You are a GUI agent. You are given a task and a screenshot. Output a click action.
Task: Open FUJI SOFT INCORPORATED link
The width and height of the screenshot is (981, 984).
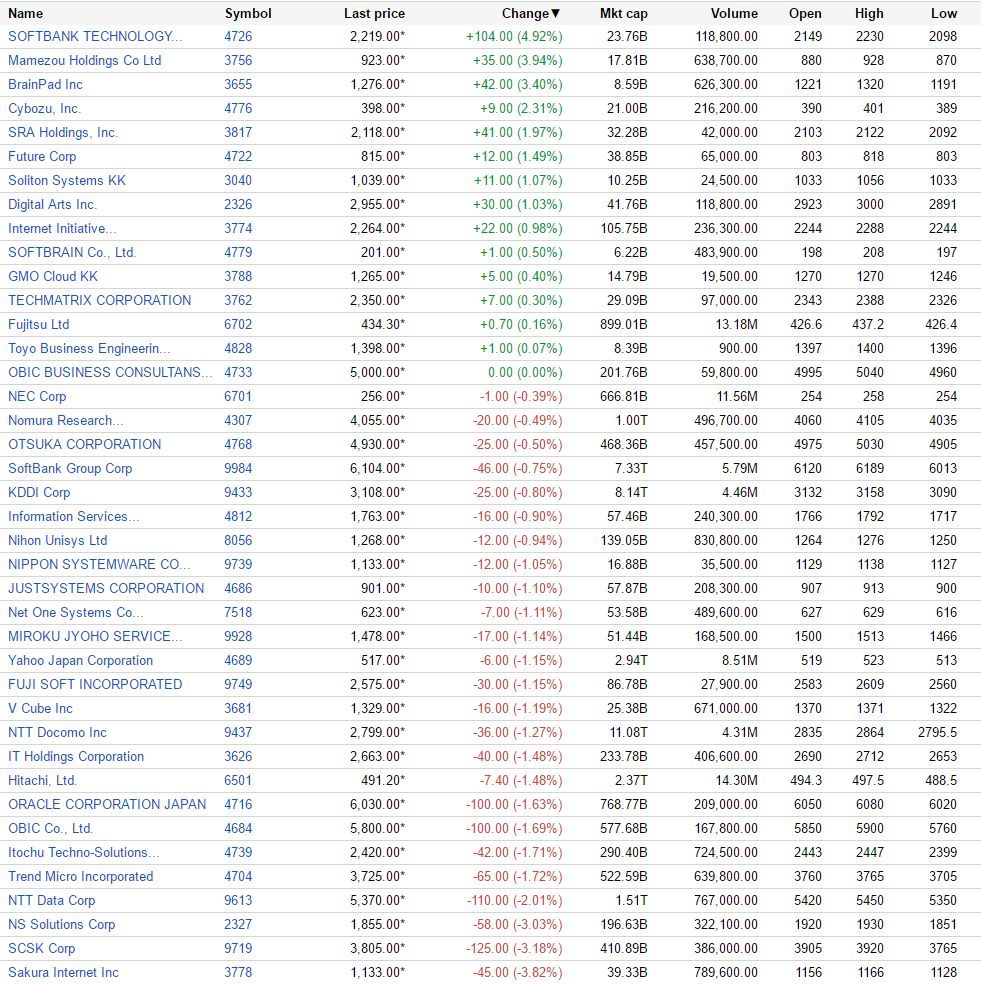(95, 685)
